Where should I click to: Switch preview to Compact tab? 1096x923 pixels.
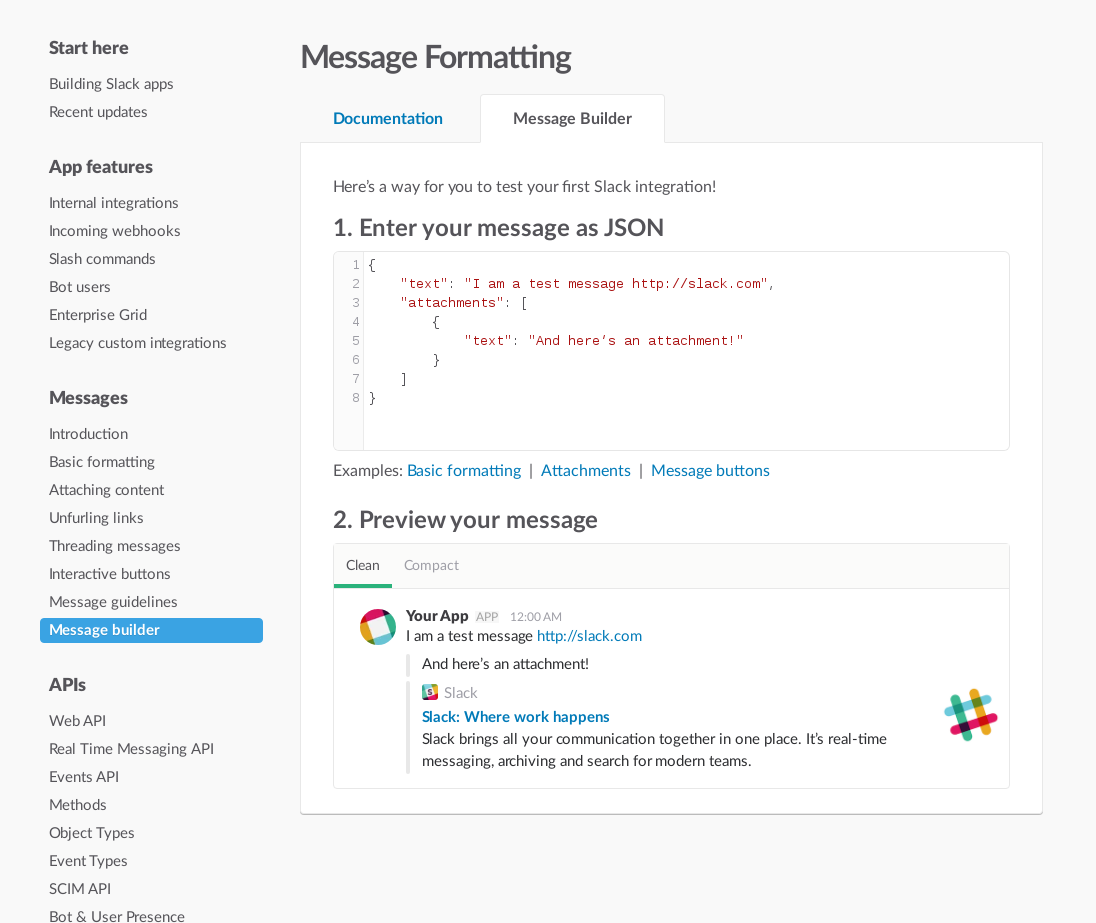pos(431,565)
